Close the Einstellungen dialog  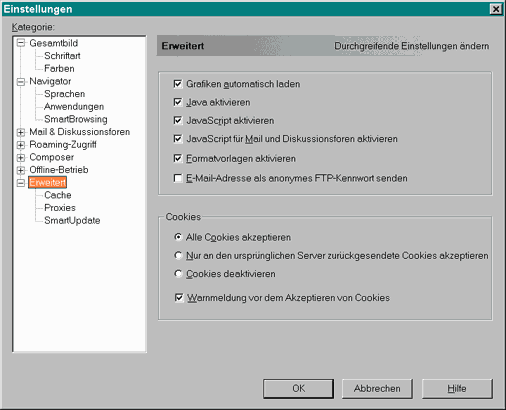pyautogui.click(x=496, y=9)
